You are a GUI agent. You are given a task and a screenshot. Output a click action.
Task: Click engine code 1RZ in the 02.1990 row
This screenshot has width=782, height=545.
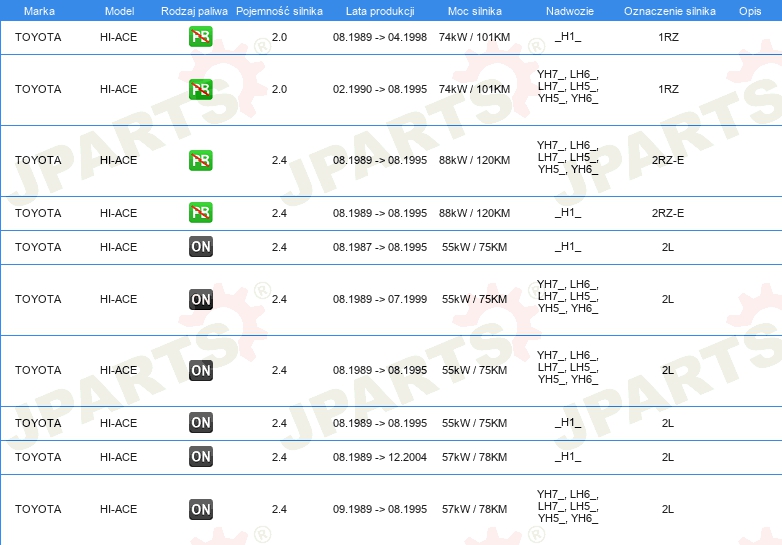tap(668, 89)
